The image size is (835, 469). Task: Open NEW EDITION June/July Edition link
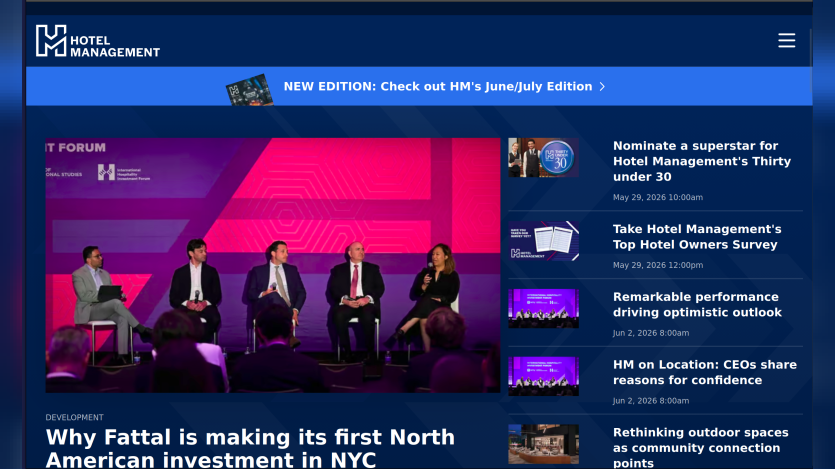pyautogui.click(x=438, y=87)
